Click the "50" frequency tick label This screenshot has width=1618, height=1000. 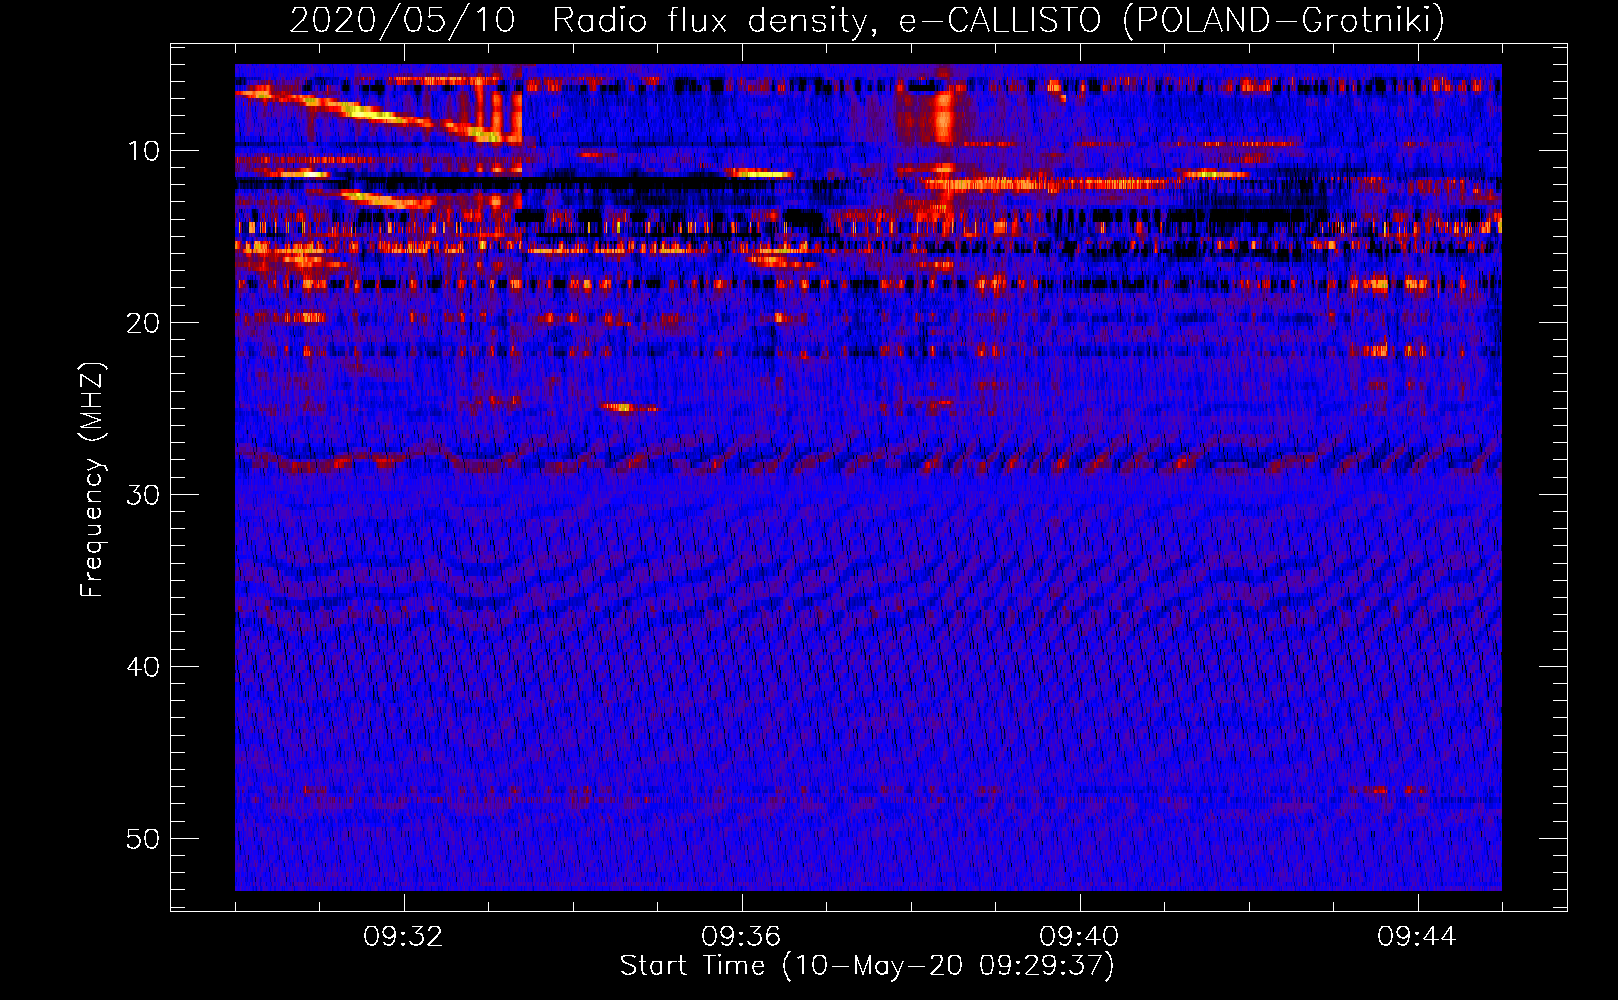pyautogui.click(x=144, y=839)
